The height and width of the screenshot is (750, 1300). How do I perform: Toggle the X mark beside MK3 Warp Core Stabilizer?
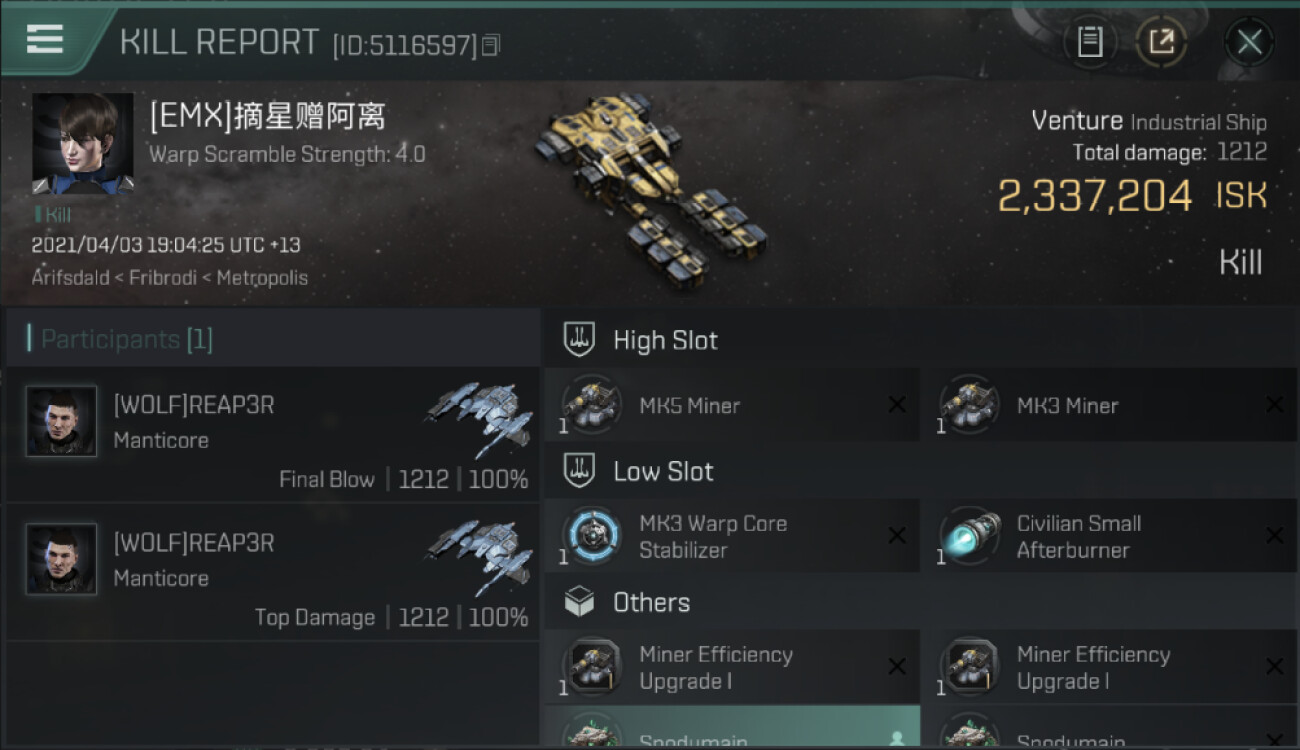coord(897,536)
